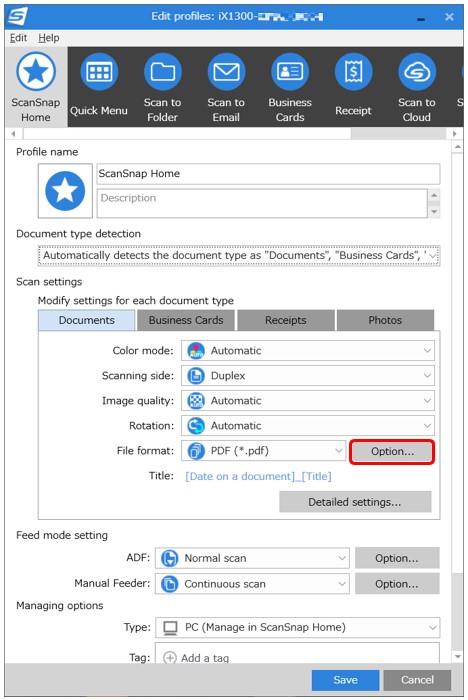The height and width of the screenshot is (700, 468).
Task: Open the Edit menu
Action: (18, 38)
